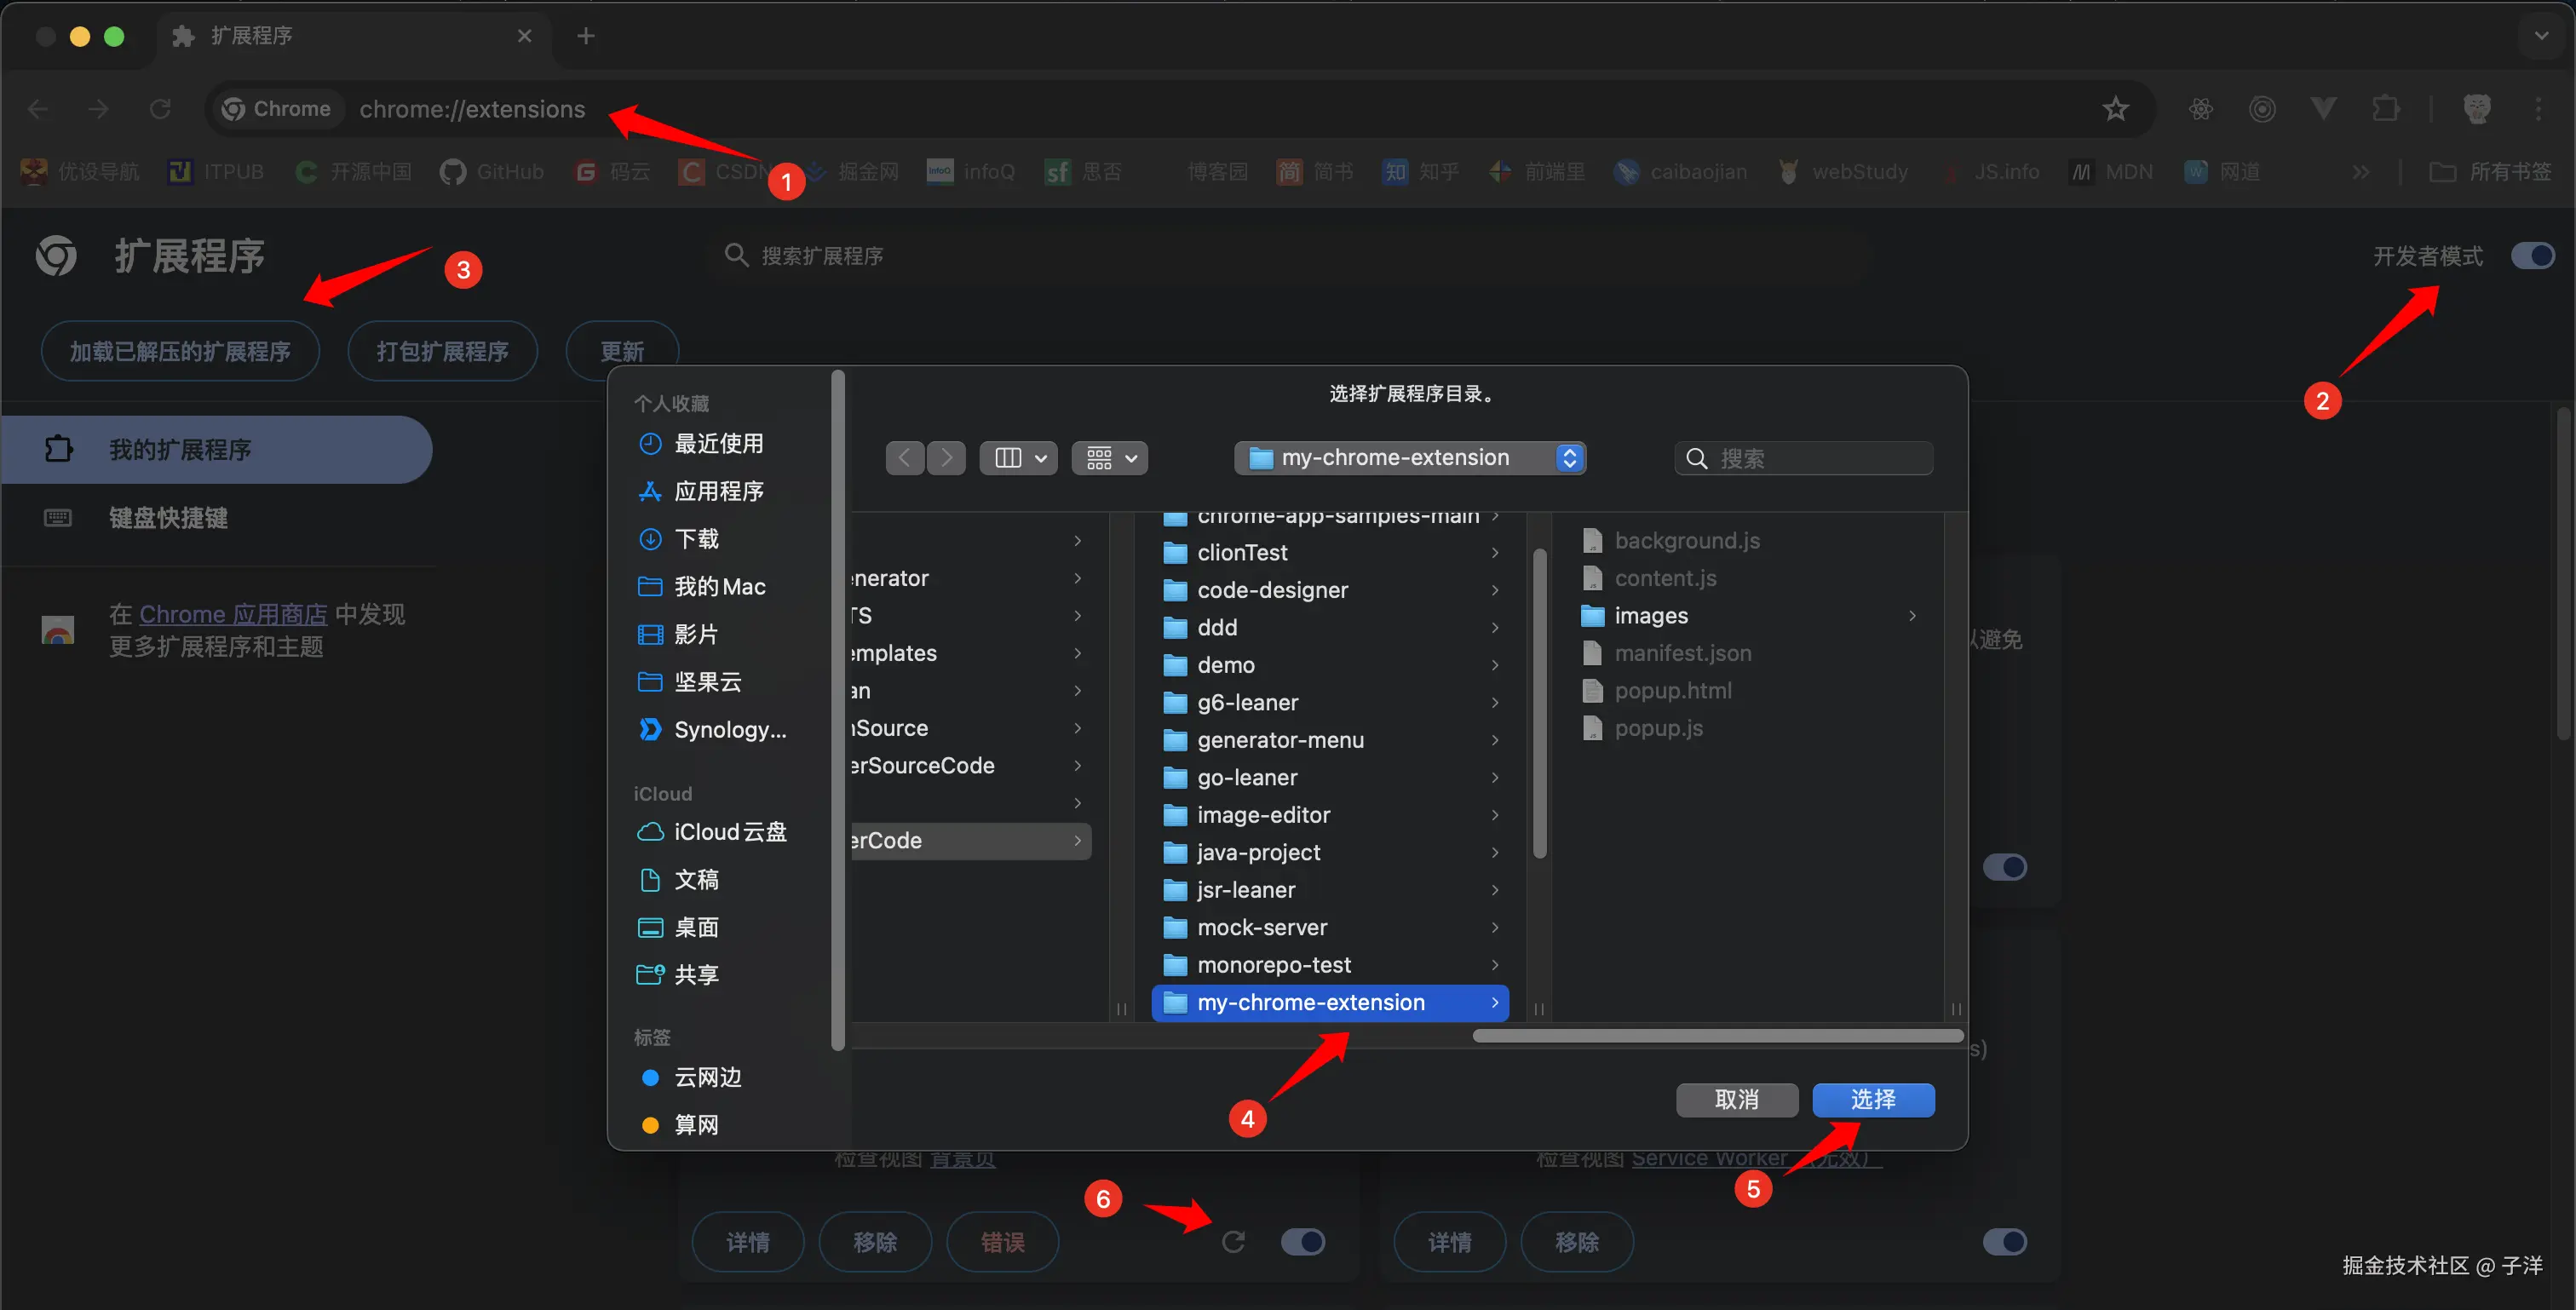This screenshot has height=1310, width=2576.
Task: Toggle bottom-right extension switch
Action: point(2004,1242)
